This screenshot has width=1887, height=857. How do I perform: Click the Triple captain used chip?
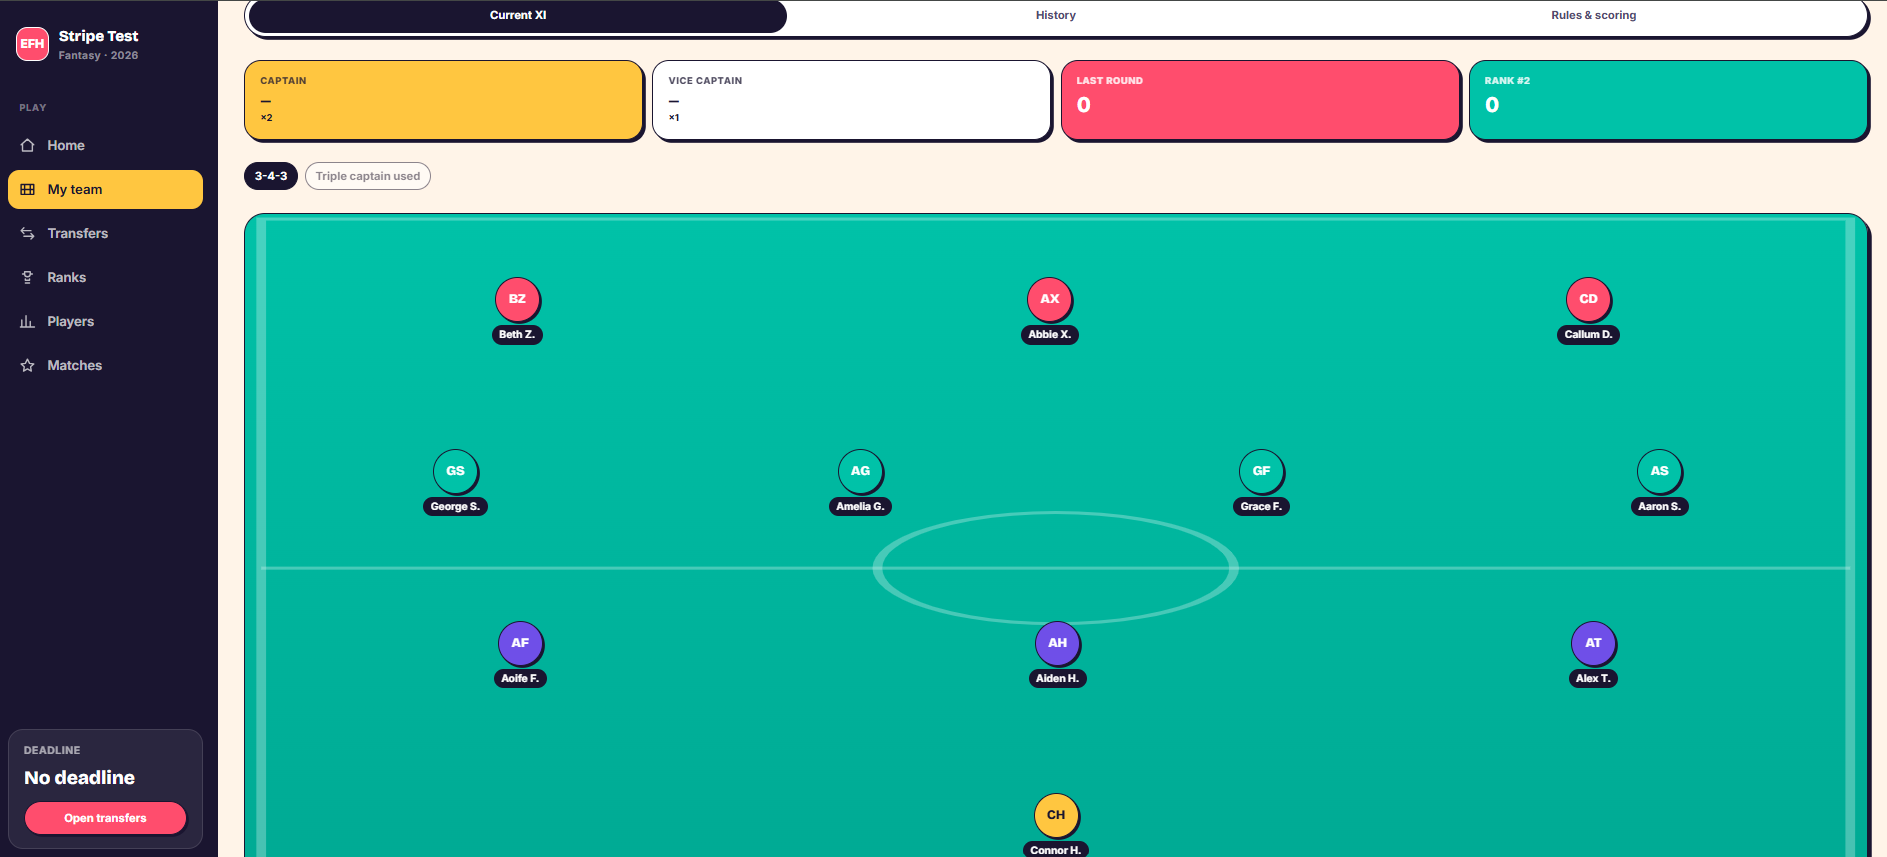tap(368, 176)
